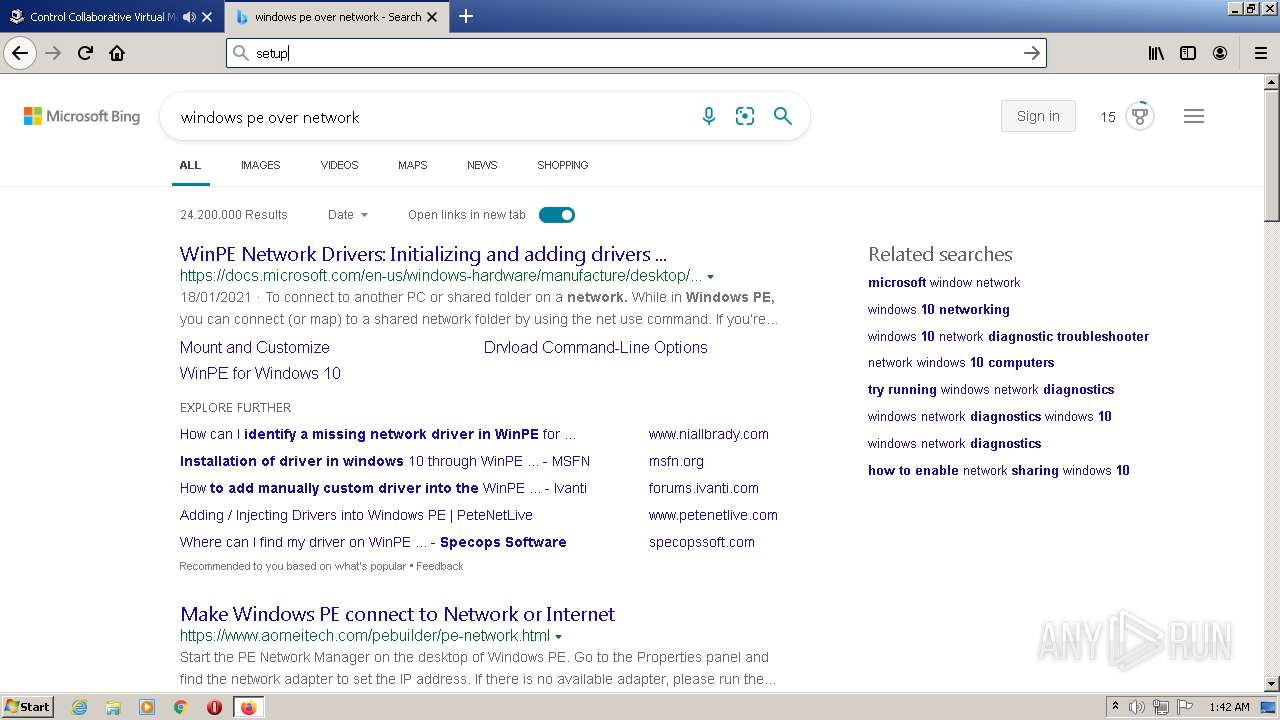Expand the aomeitech.com URL dropdown arrow

(x=559, y=636)
